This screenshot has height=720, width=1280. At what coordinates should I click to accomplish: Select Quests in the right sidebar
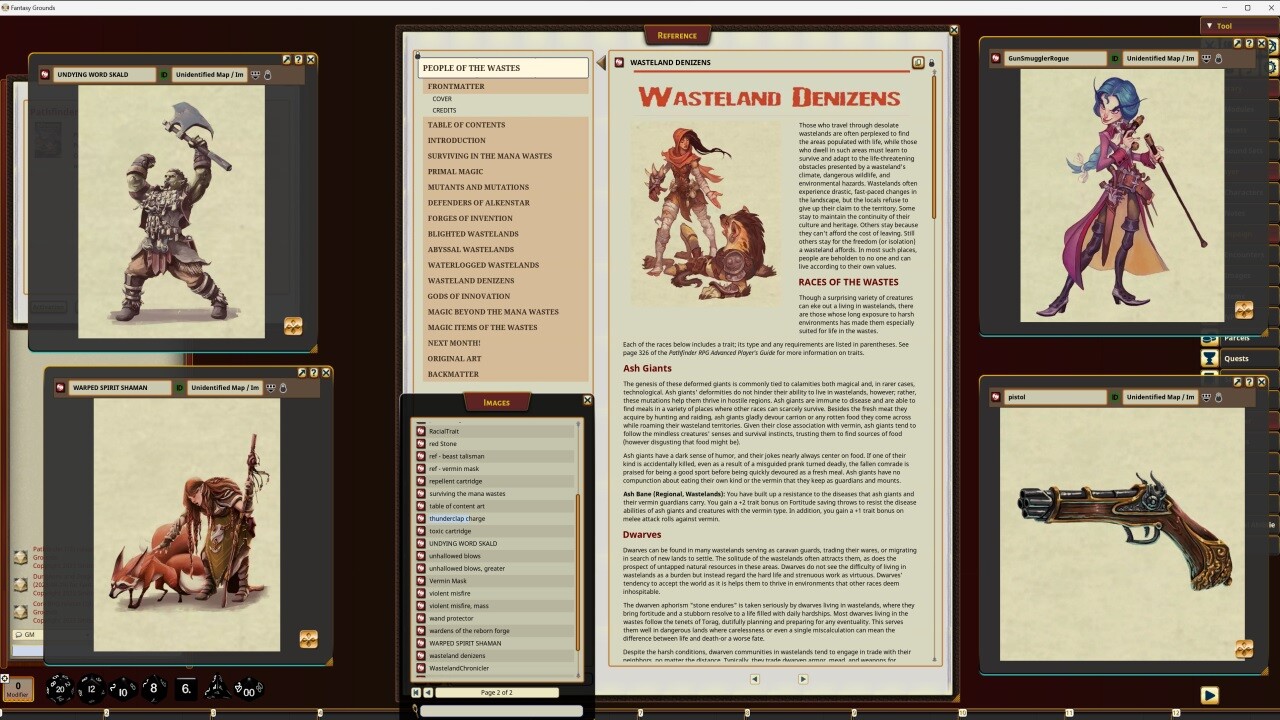(1236, 358)
